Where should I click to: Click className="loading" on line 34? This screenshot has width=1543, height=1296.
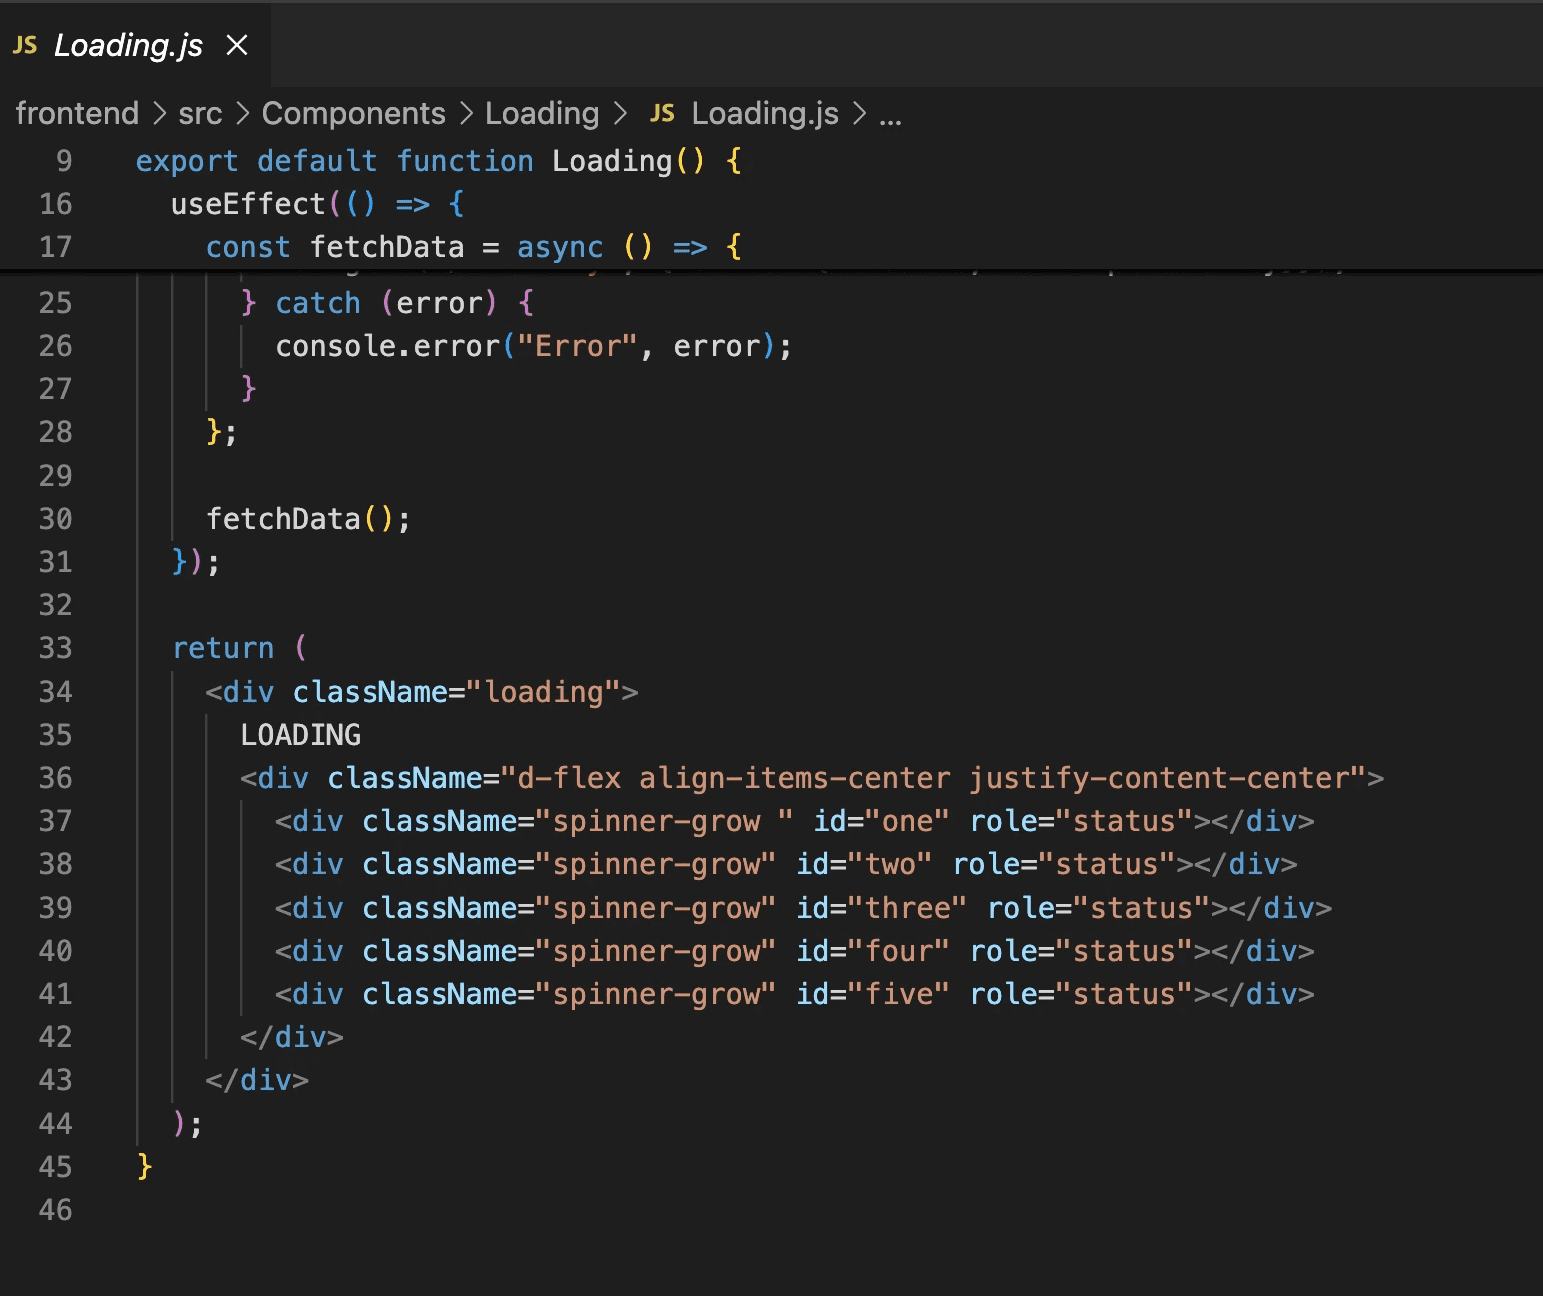(456, 692)
